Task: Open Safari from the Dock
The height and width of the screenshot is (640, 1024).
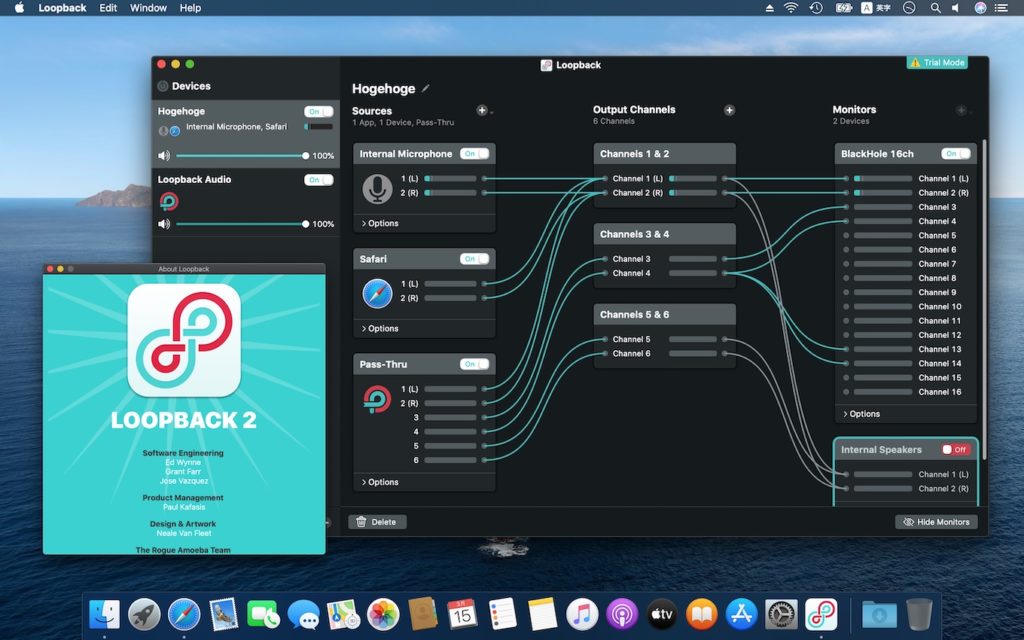Action: tap(184, 614)
